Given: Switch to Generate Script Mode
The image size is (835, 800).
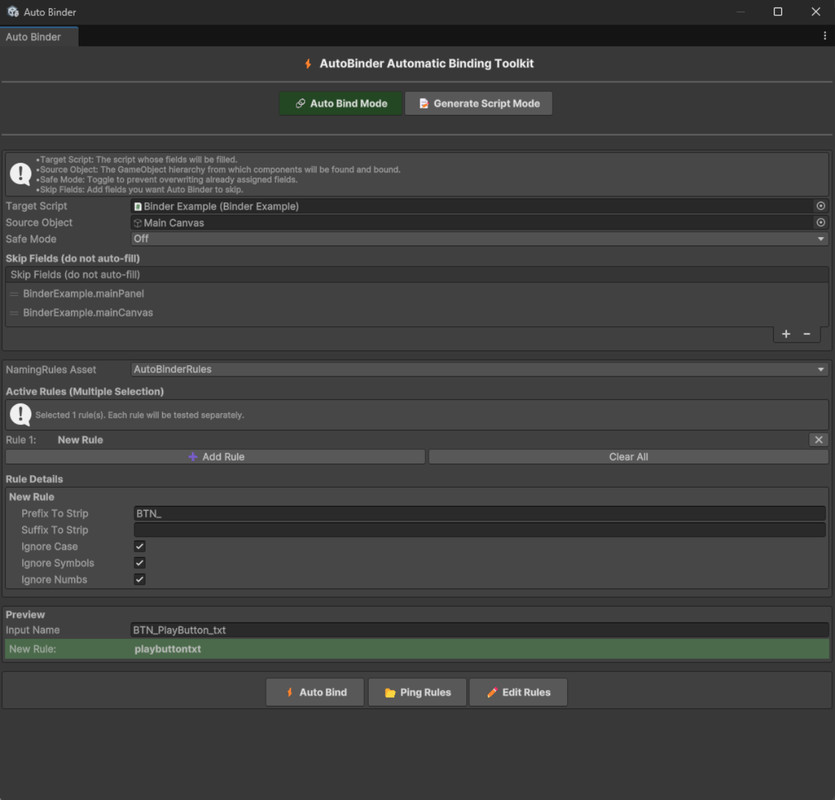Looking at the screenshot, I should pos(478,103).
